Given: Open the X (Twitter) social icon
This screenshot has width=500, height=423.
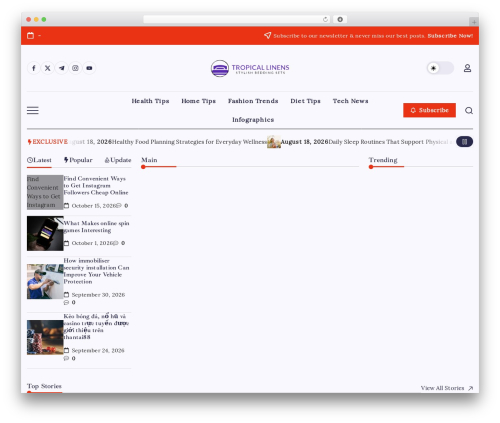Looking at the screenshot, I should coord(48,68).
